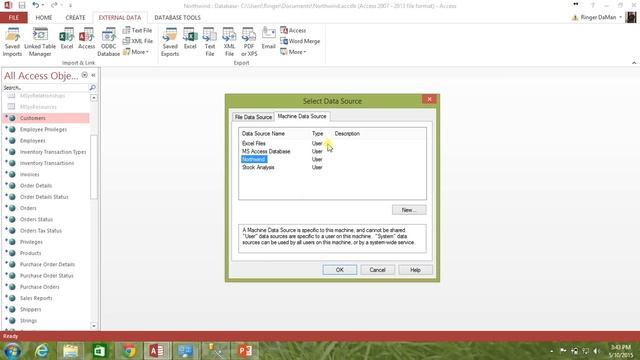This screenshot has width=640, height=360.
Task: Open Saved Exports
Action: pos(170,42)
